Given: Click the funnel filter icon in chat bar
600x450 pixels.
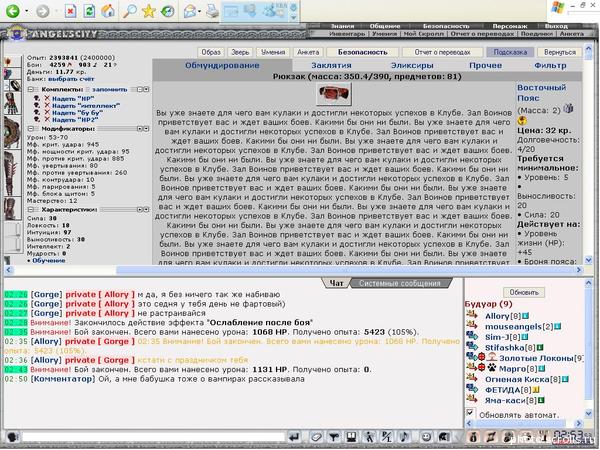Looking at the screenshot, I should click(x=334, y=437).
